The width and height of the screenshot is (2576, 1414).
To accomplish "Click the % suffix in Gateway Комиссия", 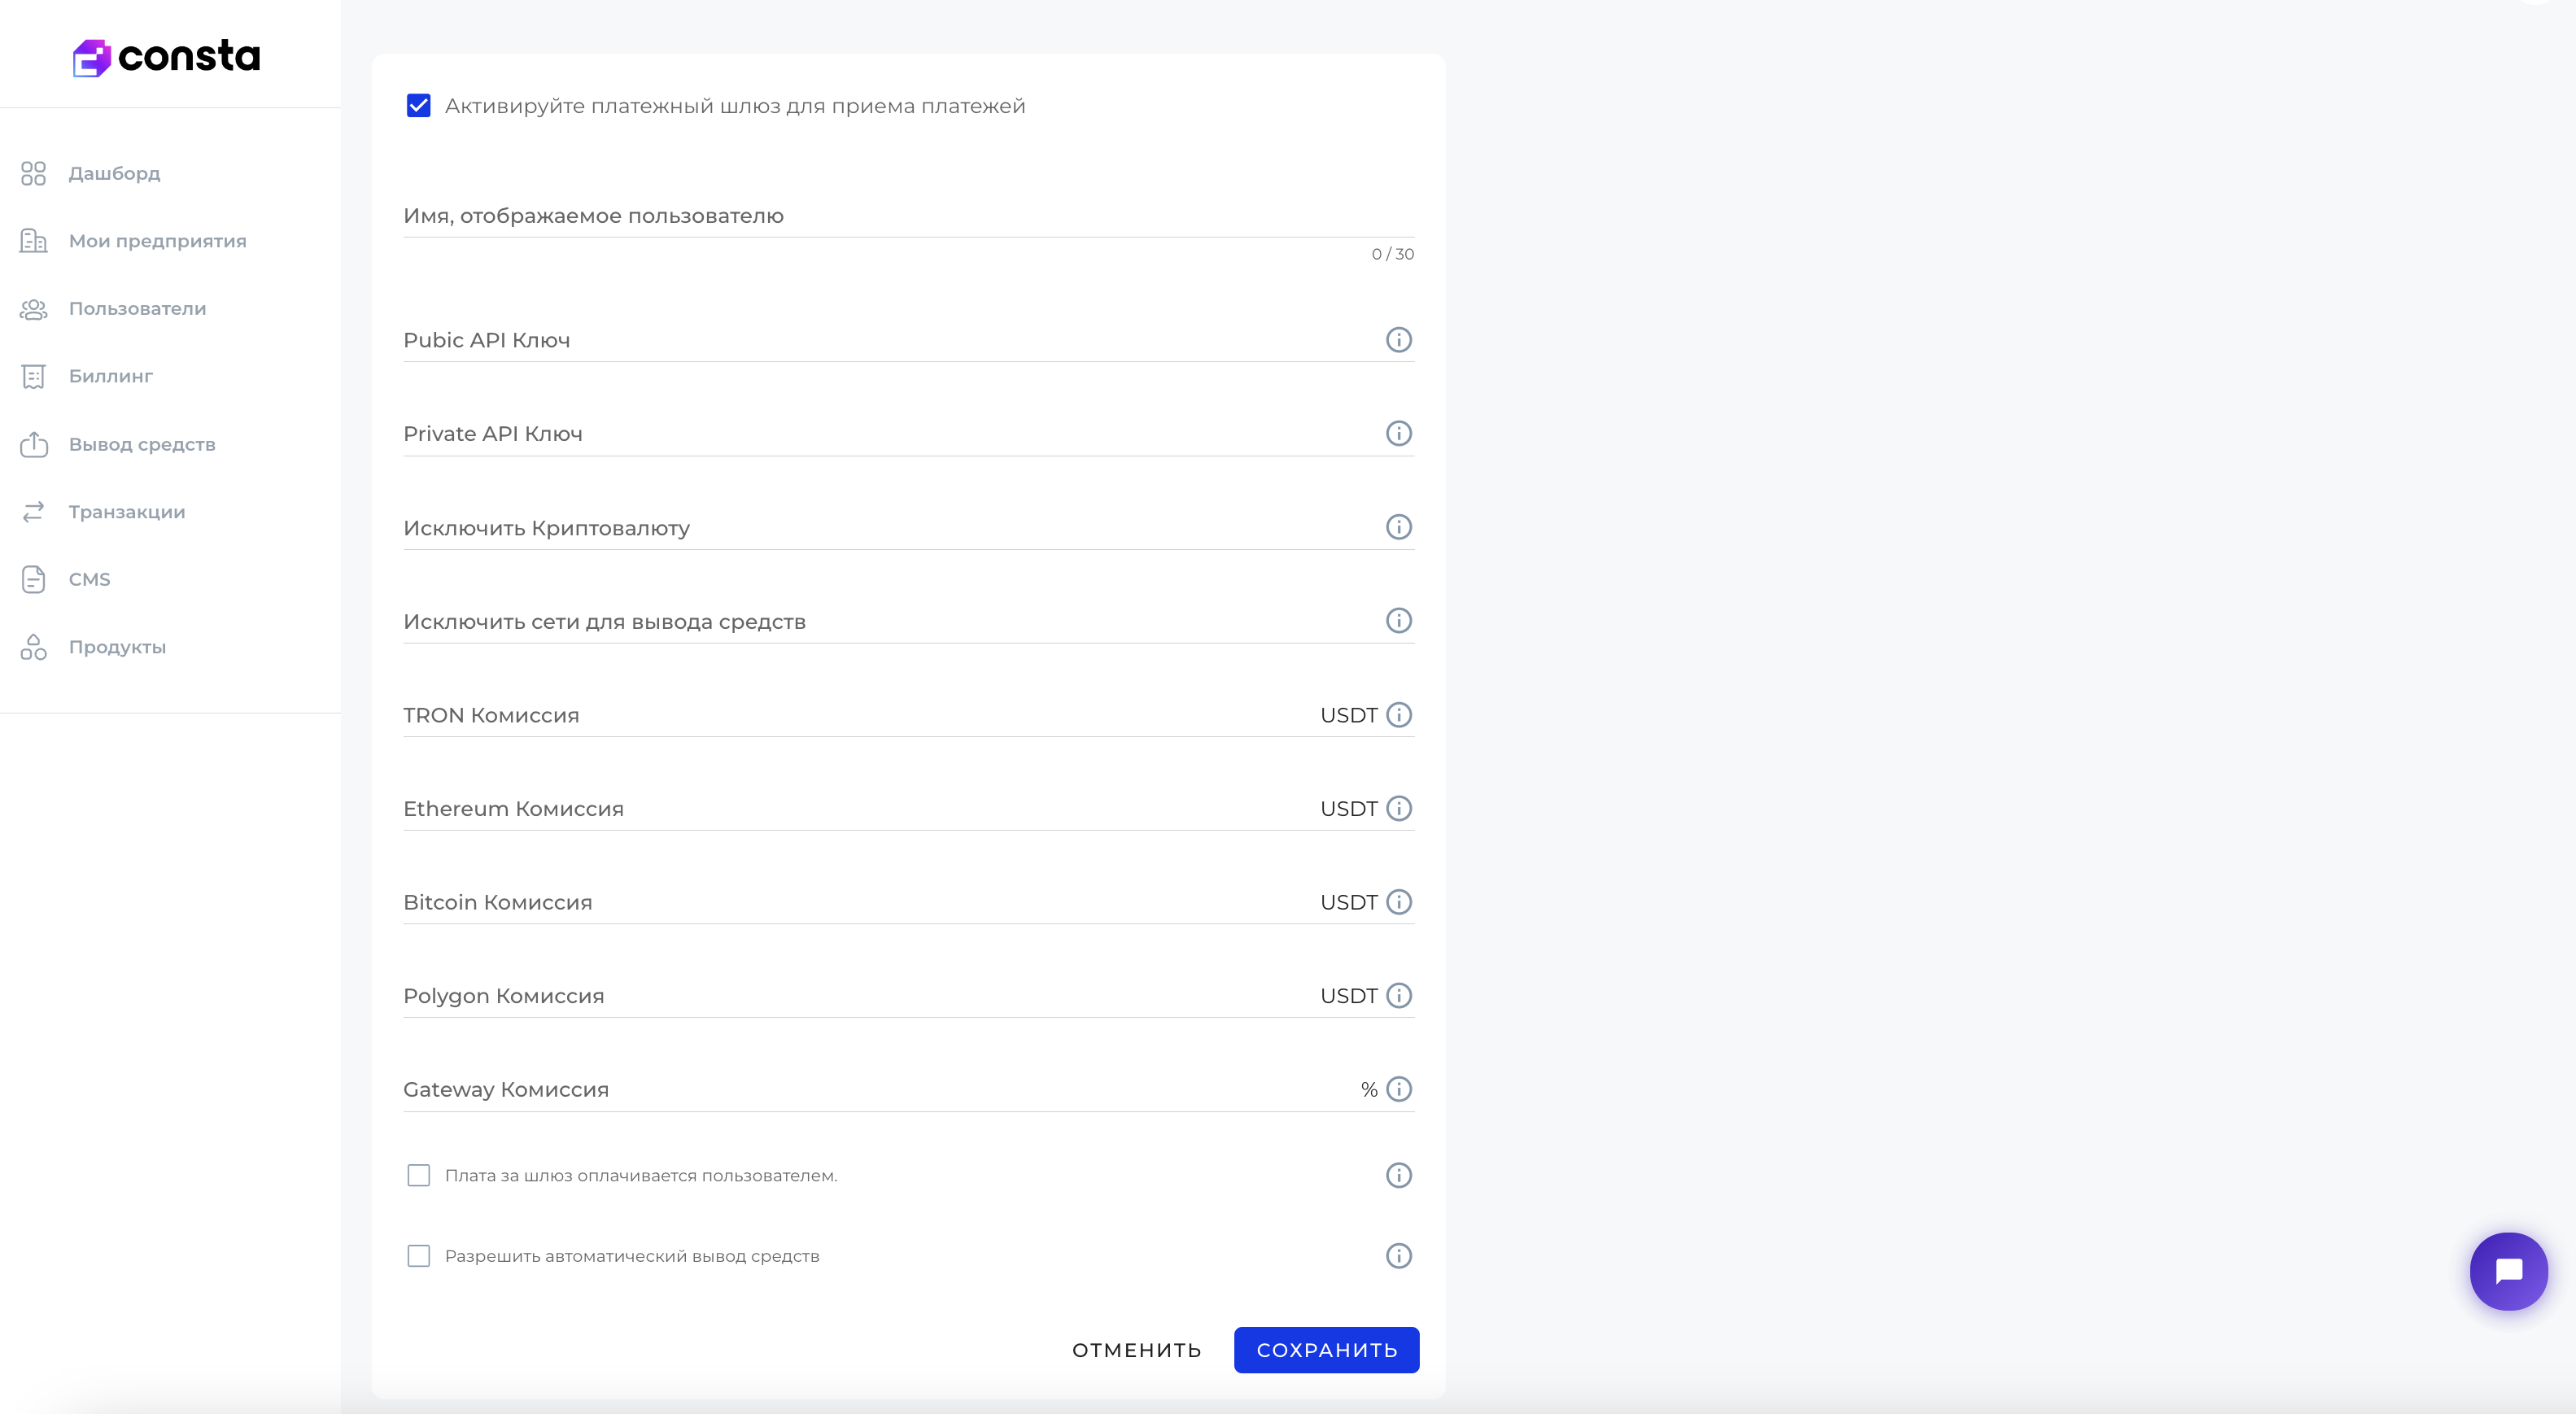I will coord(1369,1089).
